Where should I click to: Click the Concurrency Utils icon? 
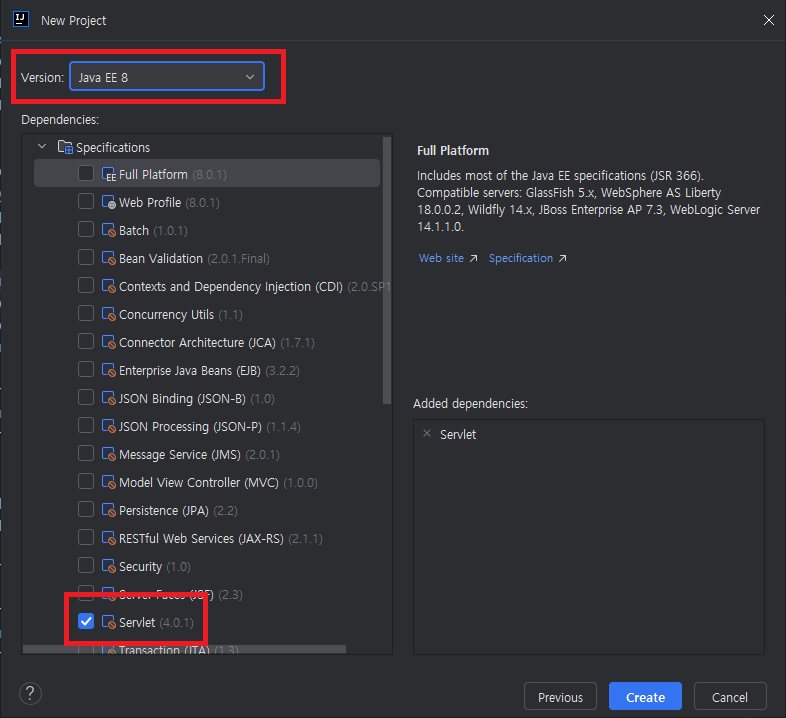click(109, 314)
